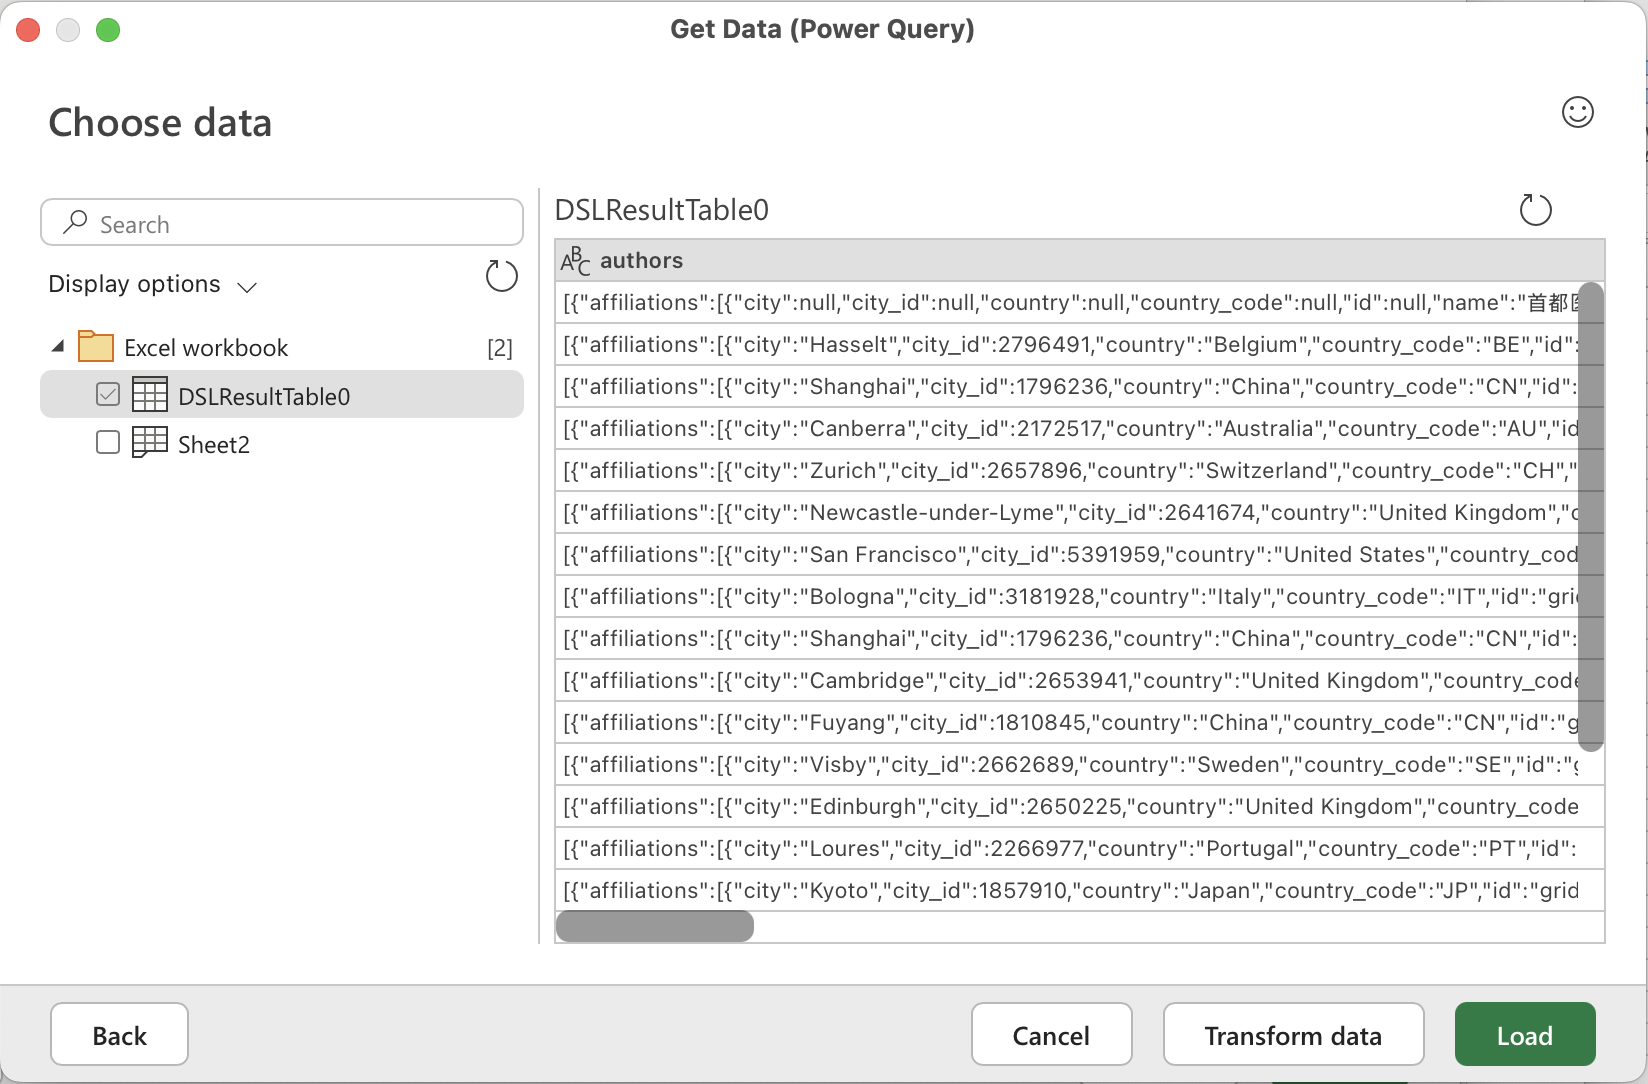This screenshot has height=1084, width=1648.
Task: Click the Back button
Action: tap(118, 1034)
